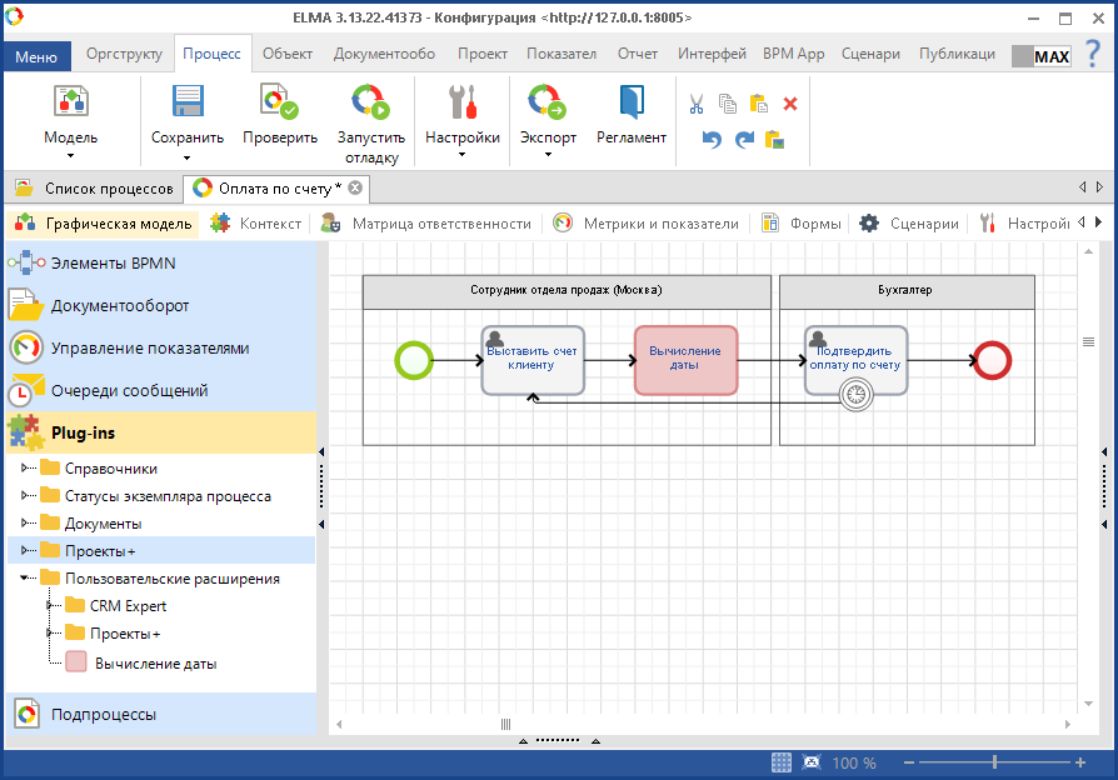Click the paste special icon beside Redo
Viewport: 1118px width, 780px height.
click(774, 139)
